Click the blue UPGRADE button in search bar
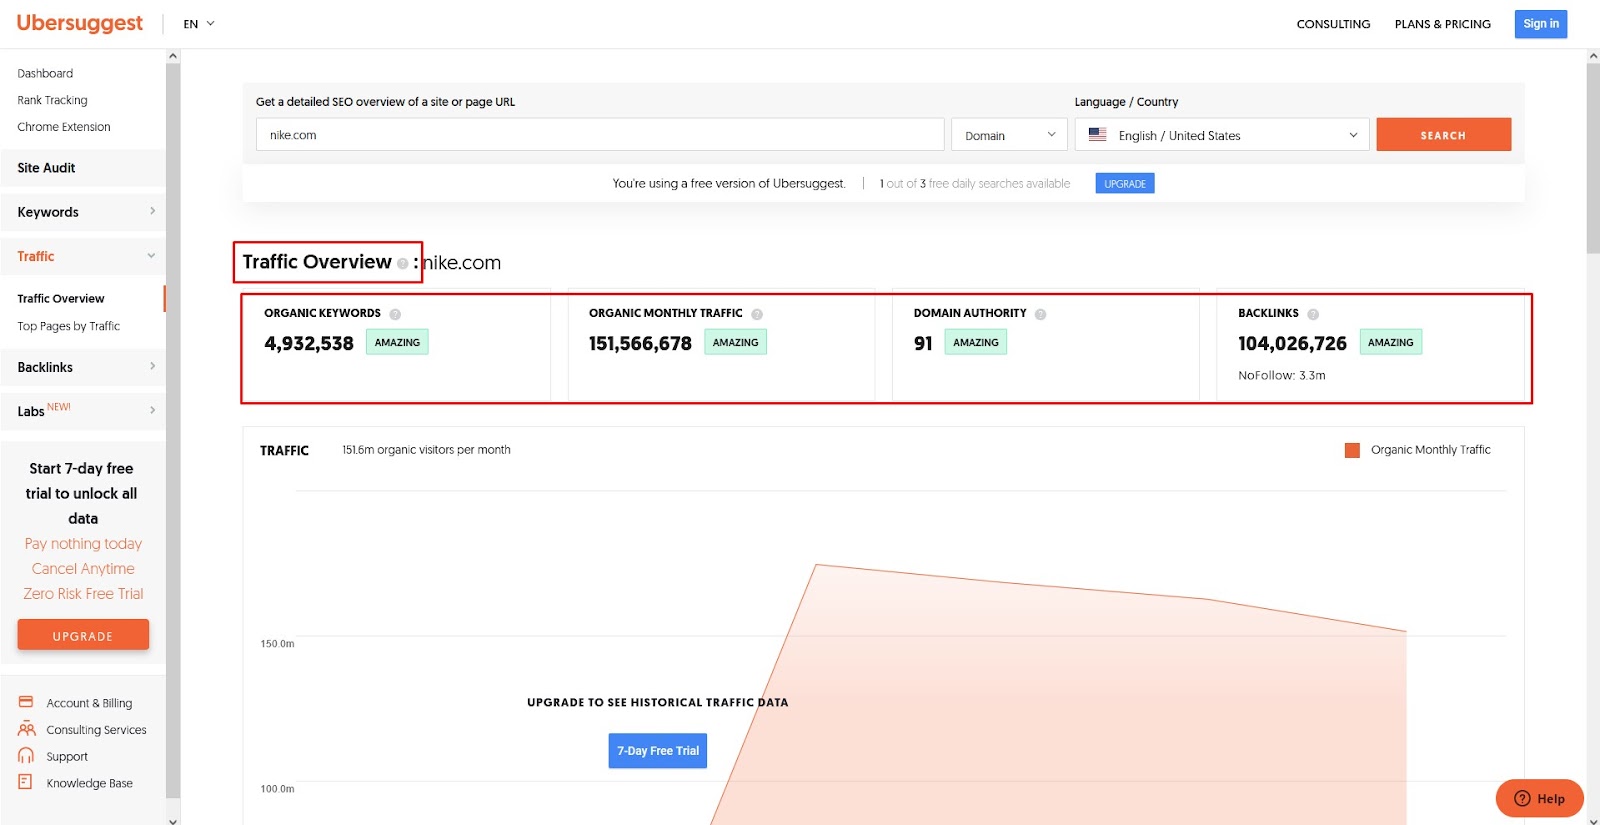 tap(1125, 184)
